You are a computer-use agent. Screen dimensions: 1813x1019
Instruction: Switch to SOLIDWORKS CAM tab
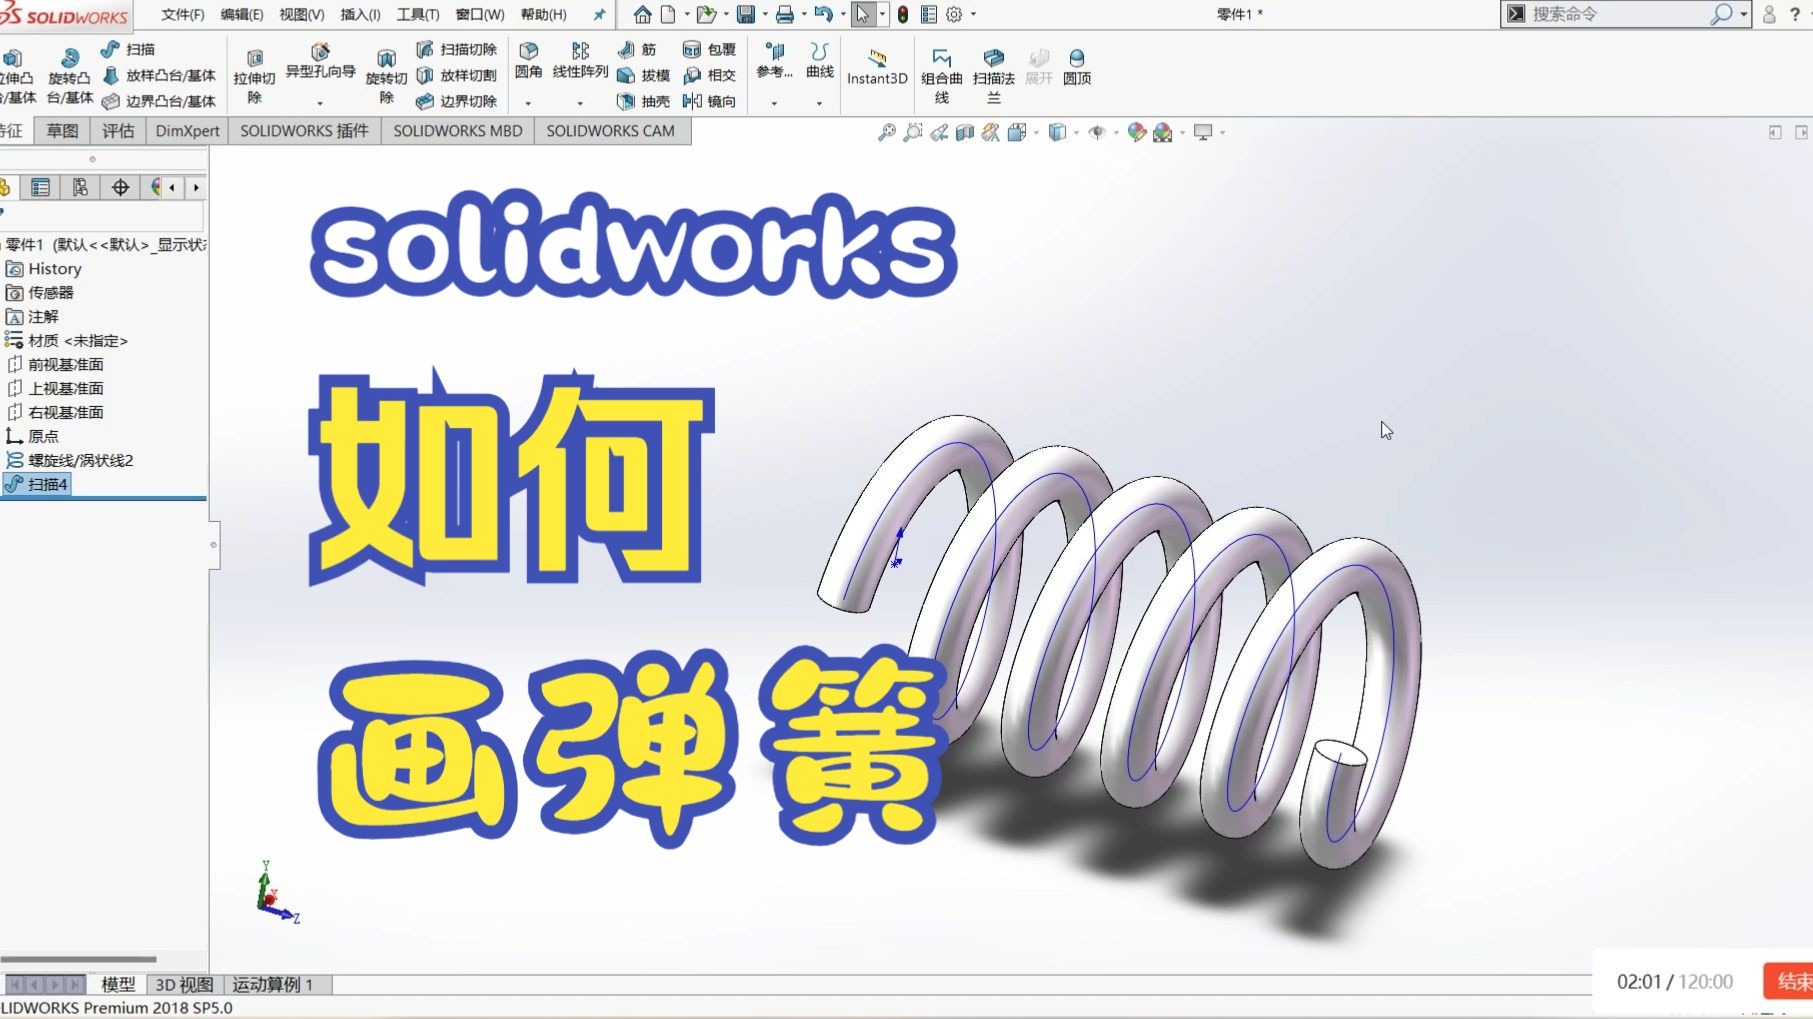610,131
